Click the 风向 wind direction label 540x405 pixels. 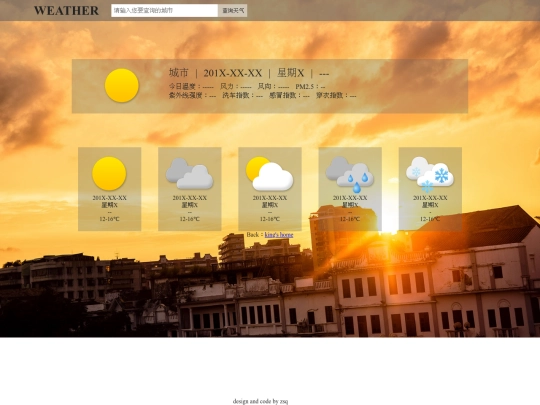click(x=273, y=86)
